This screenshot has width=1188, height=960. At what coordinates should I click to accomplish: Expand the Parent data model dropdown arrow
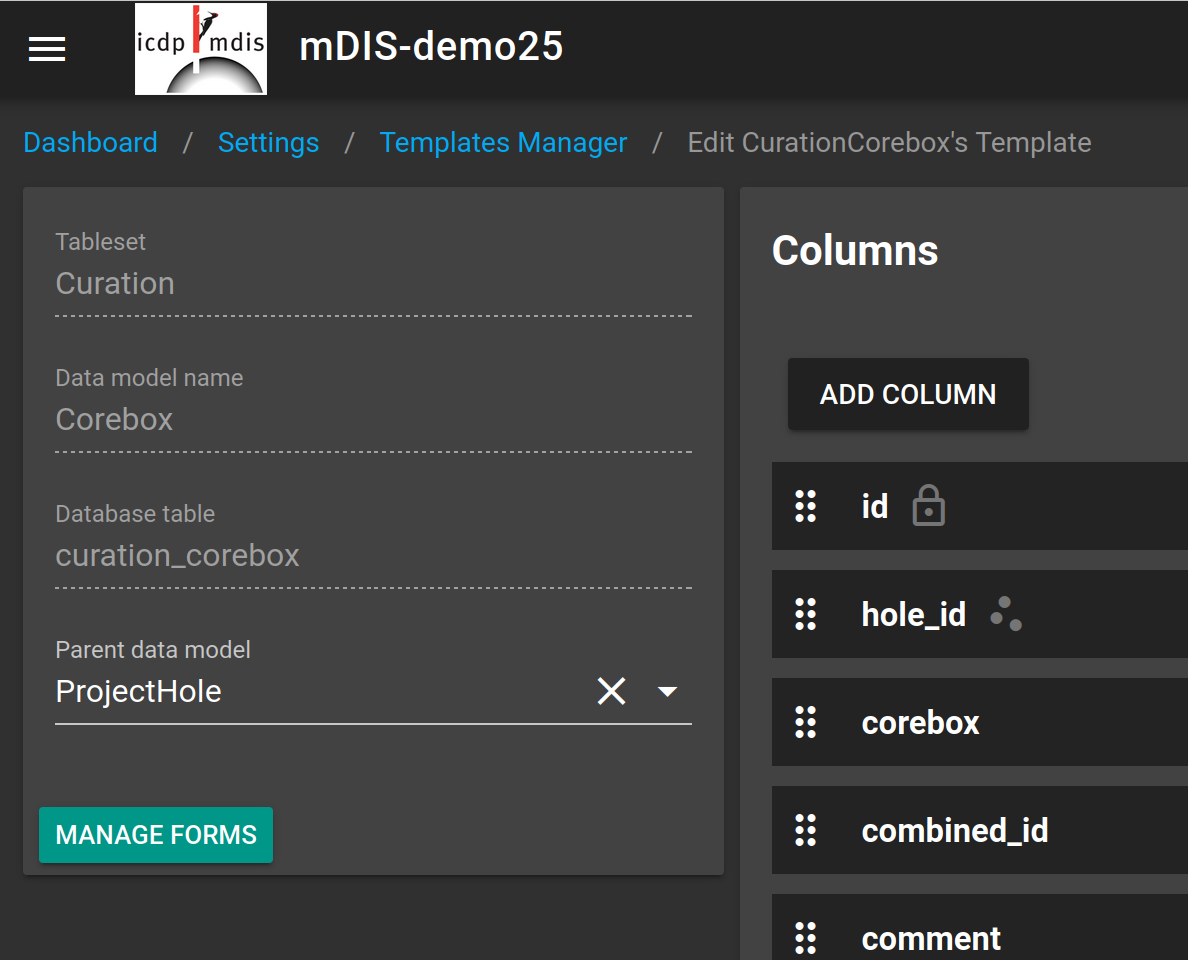point(667,691)
